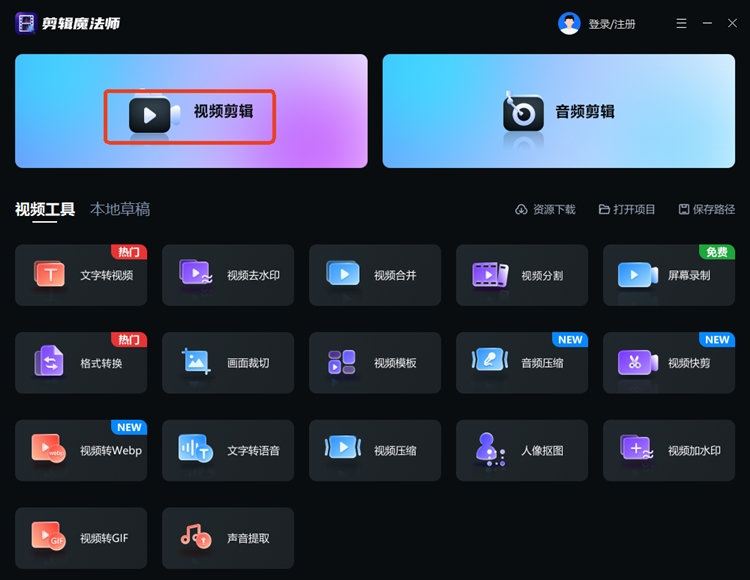This screenshot has height=580, width=750.
Task: Click the 声音提取 label
Action: click(x=248, y=538)
